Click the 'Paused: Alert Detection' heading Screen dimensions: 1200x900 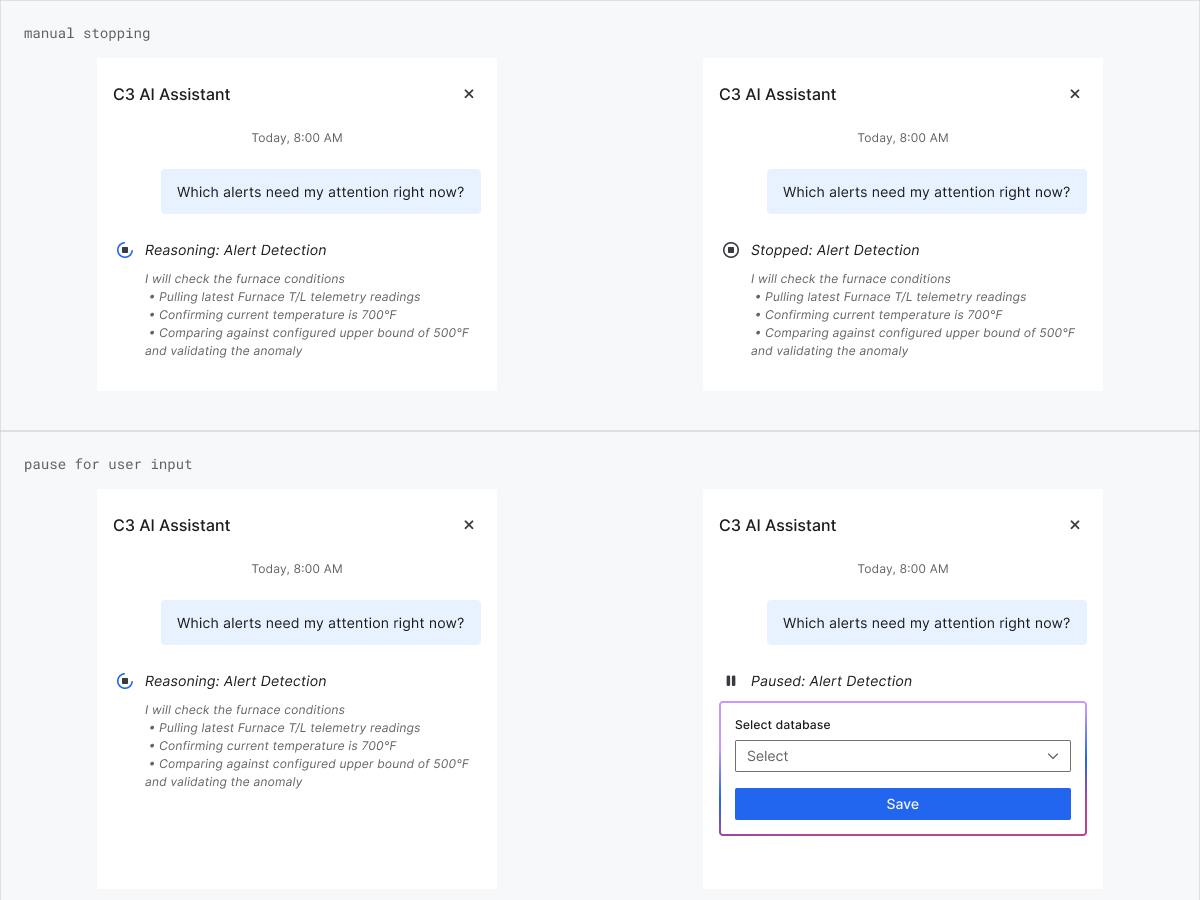click(x=831, y=681)
